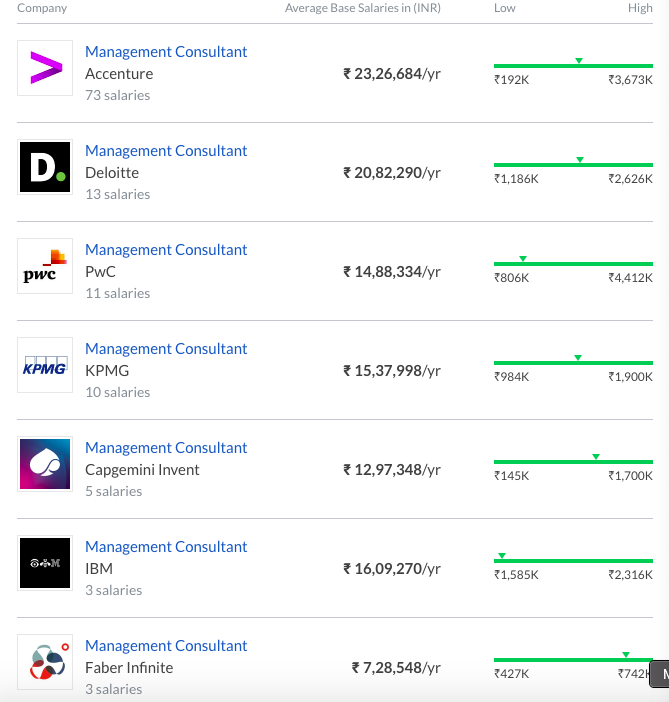This screenshot has height=702, width=669.
Task: Open Deloitte Management Consultant link
Action: coord(166,151)
